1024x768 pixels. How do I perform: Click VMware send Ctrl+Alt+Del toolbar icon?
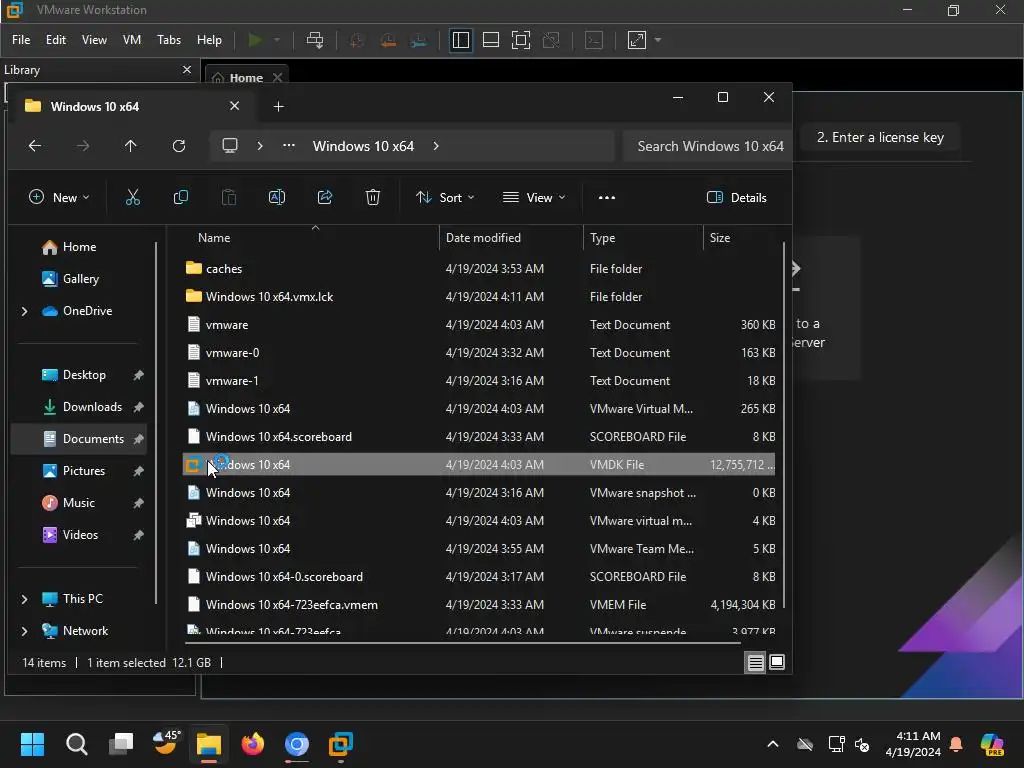coord(315,40)
